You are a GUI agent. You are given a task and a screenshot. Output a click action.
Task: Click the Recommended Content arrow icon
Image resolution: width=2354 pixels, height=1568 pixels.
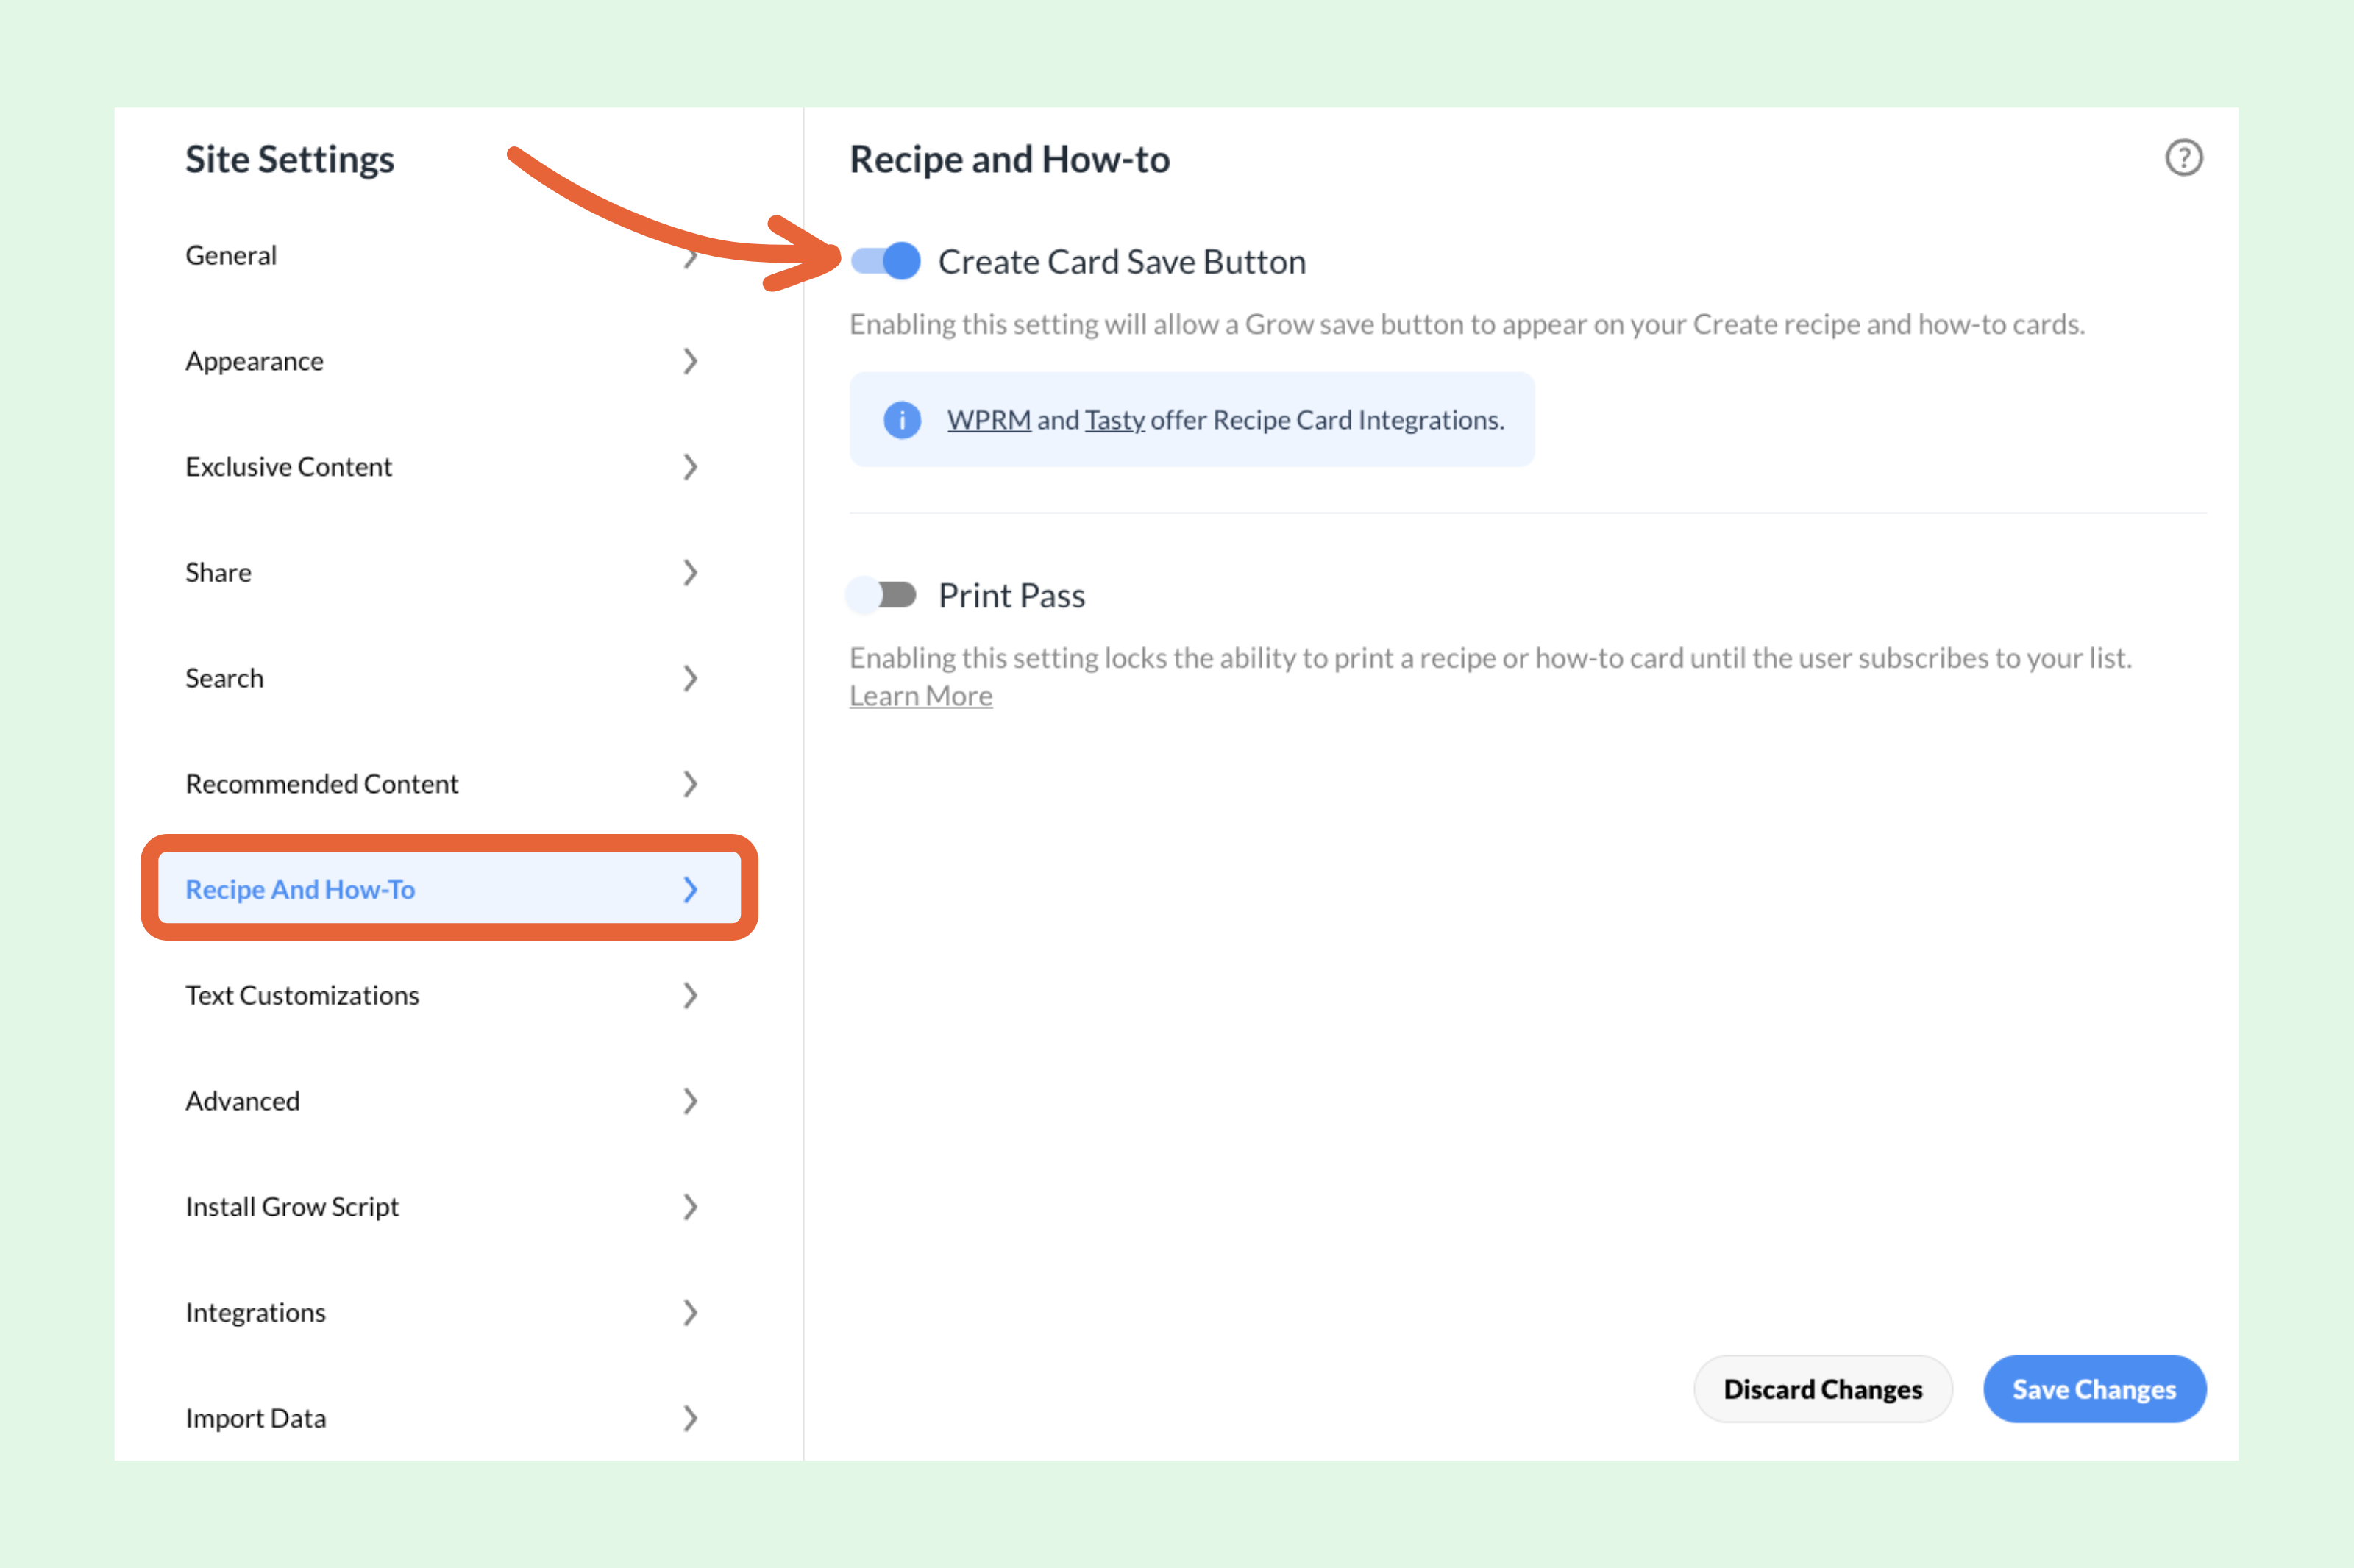[x=690, y=784]
